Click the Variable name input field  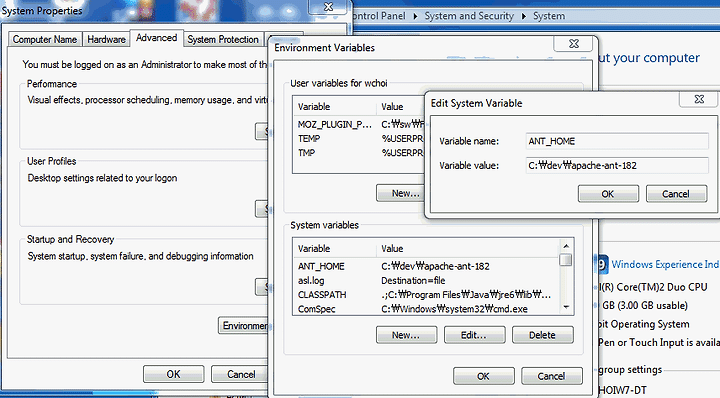click(x=617, y=141)
